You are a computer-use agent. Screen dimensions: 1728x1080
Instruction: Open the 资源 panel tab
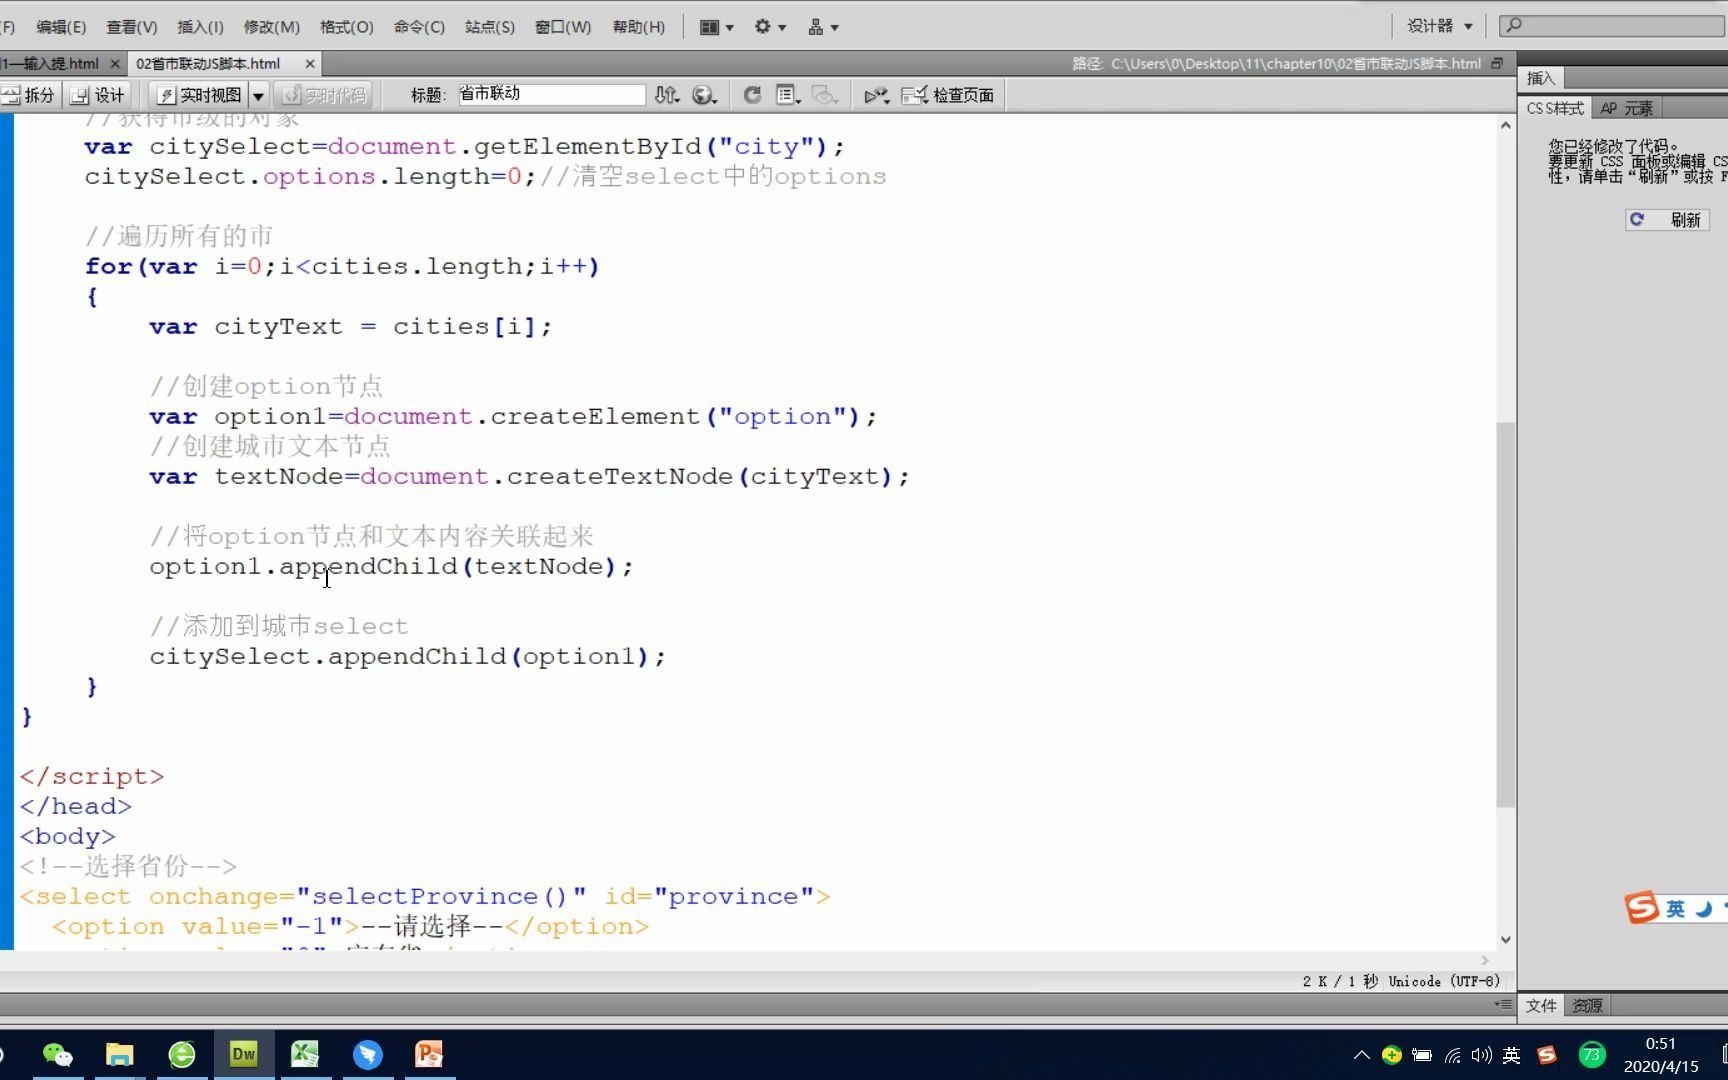(x=1587, y=1005)
